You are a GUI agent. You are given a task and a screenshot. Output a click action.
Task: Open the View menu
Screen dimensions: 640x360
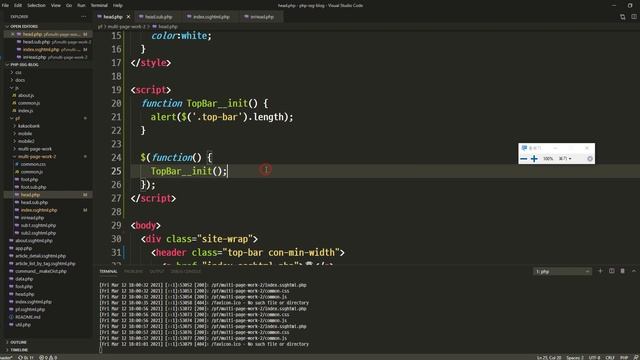[x=56, y=5]
